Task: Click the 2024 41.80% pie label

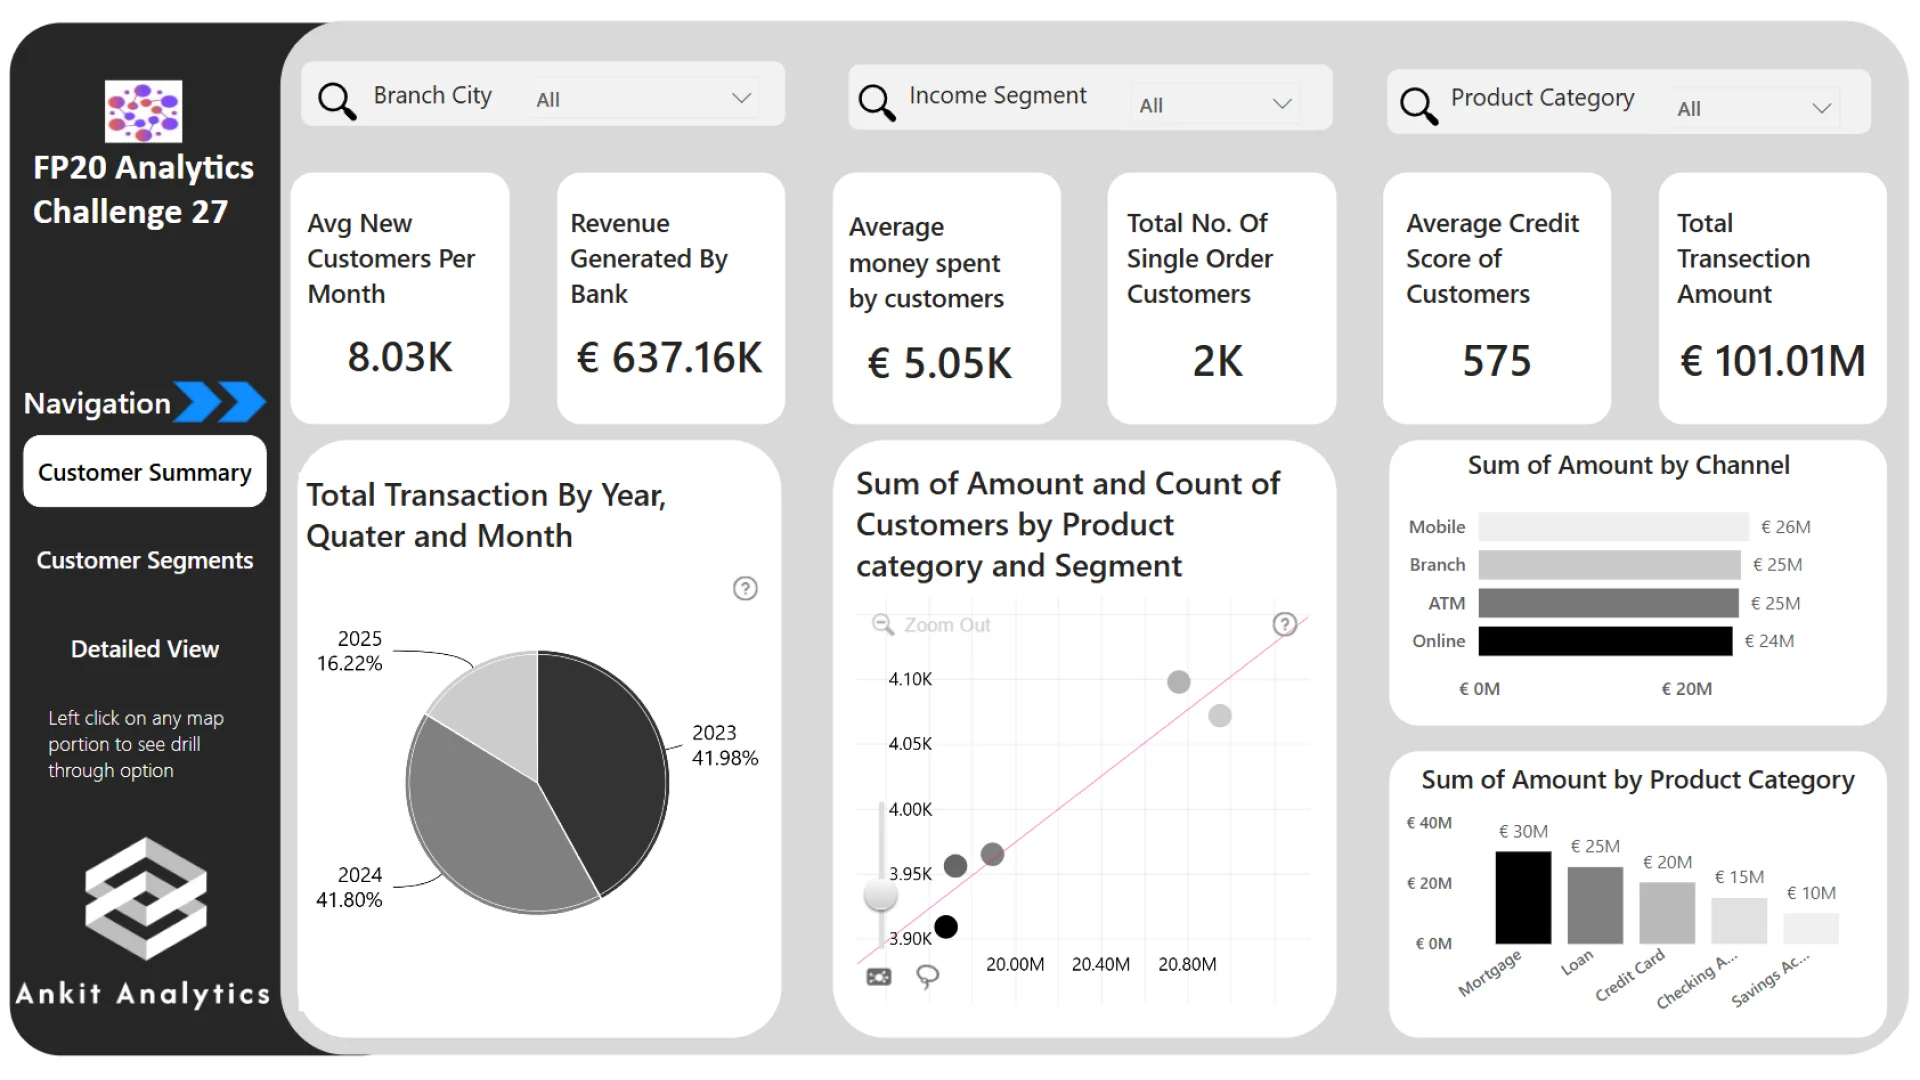Action: [349, 887]
